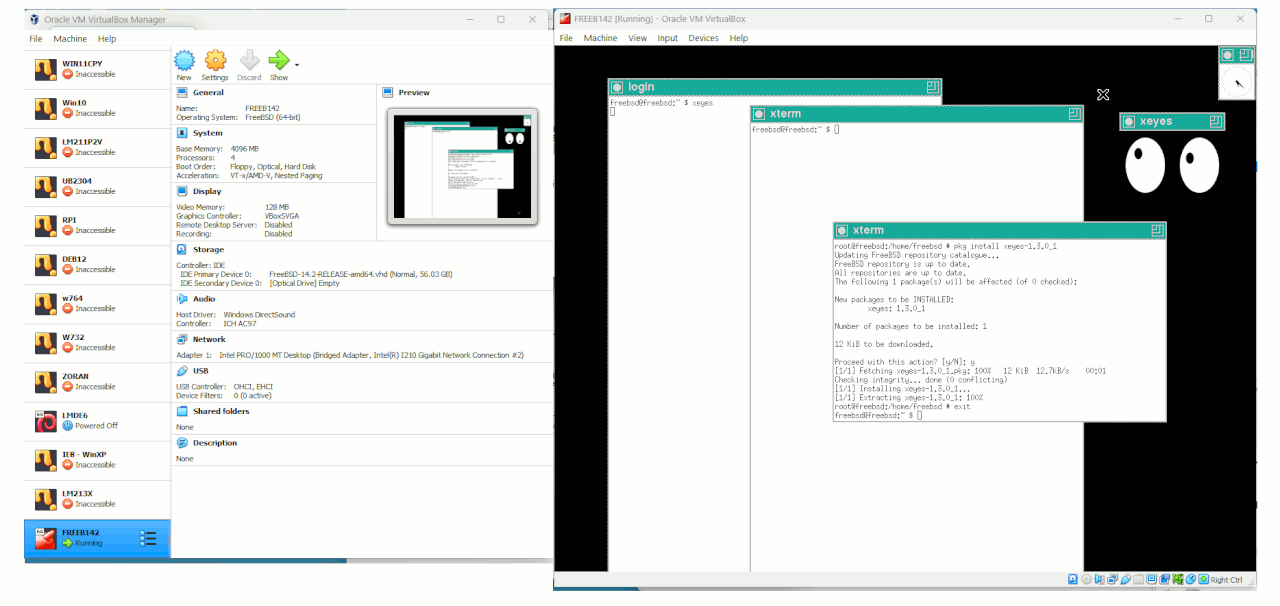1280x606 pixels.
Task: Expand the Show button dropdown arrow
Action: point(296,65)
